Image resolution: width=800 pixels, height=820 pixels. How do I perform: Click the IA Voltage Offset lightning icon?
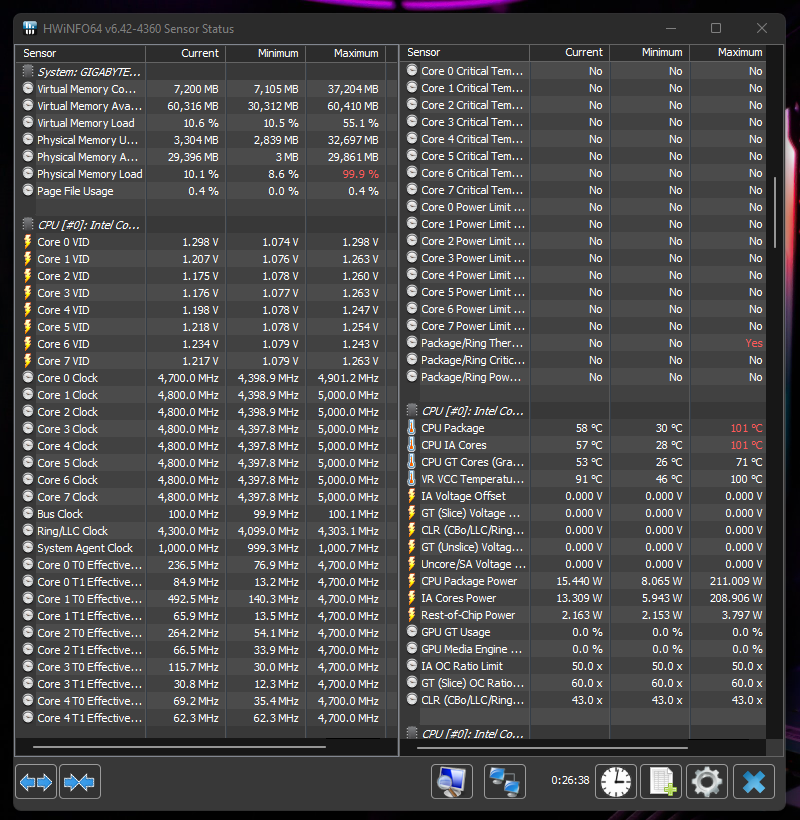pyautogui.click(x=412, y=496)
